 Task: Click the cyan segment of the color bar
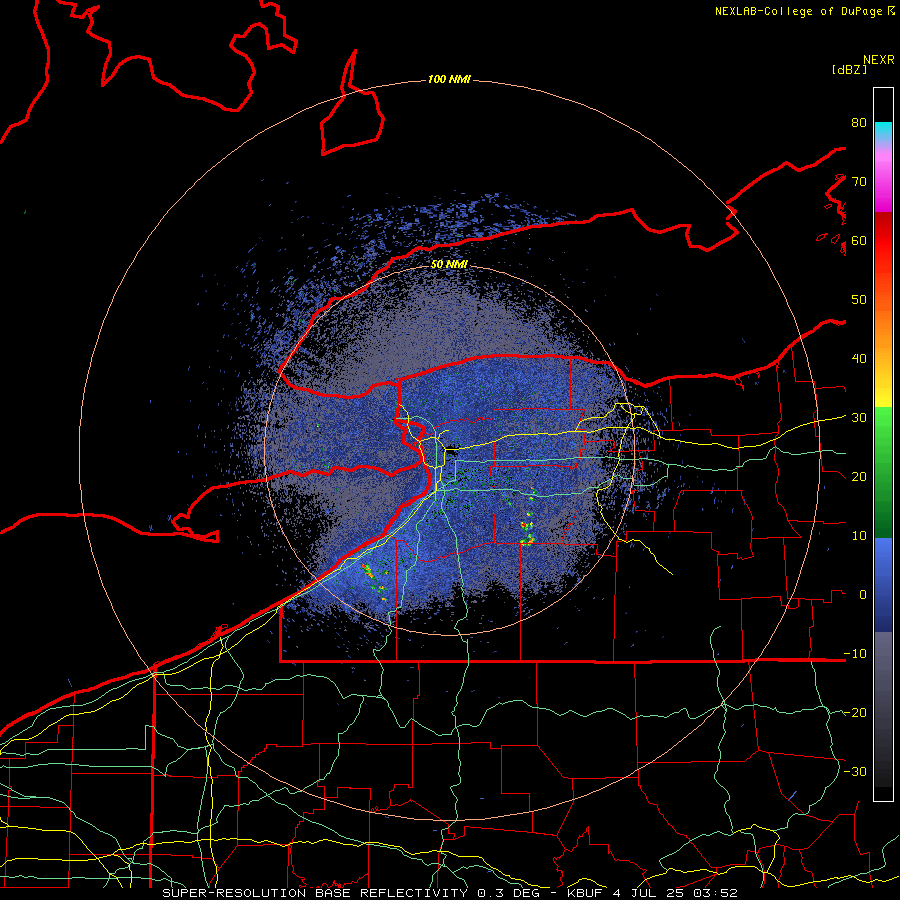[883, 131]
